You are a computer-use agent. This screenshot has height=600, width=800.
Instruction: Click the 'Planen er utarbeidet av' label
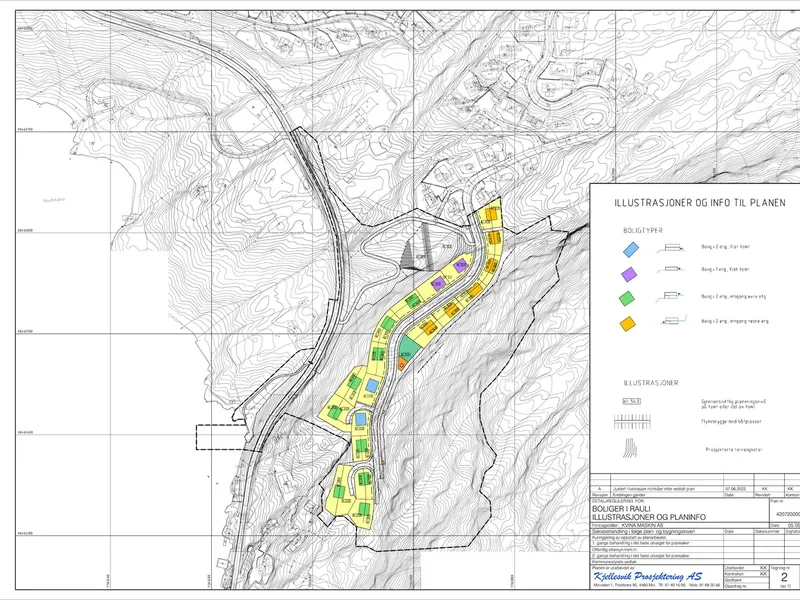(614, 568)
